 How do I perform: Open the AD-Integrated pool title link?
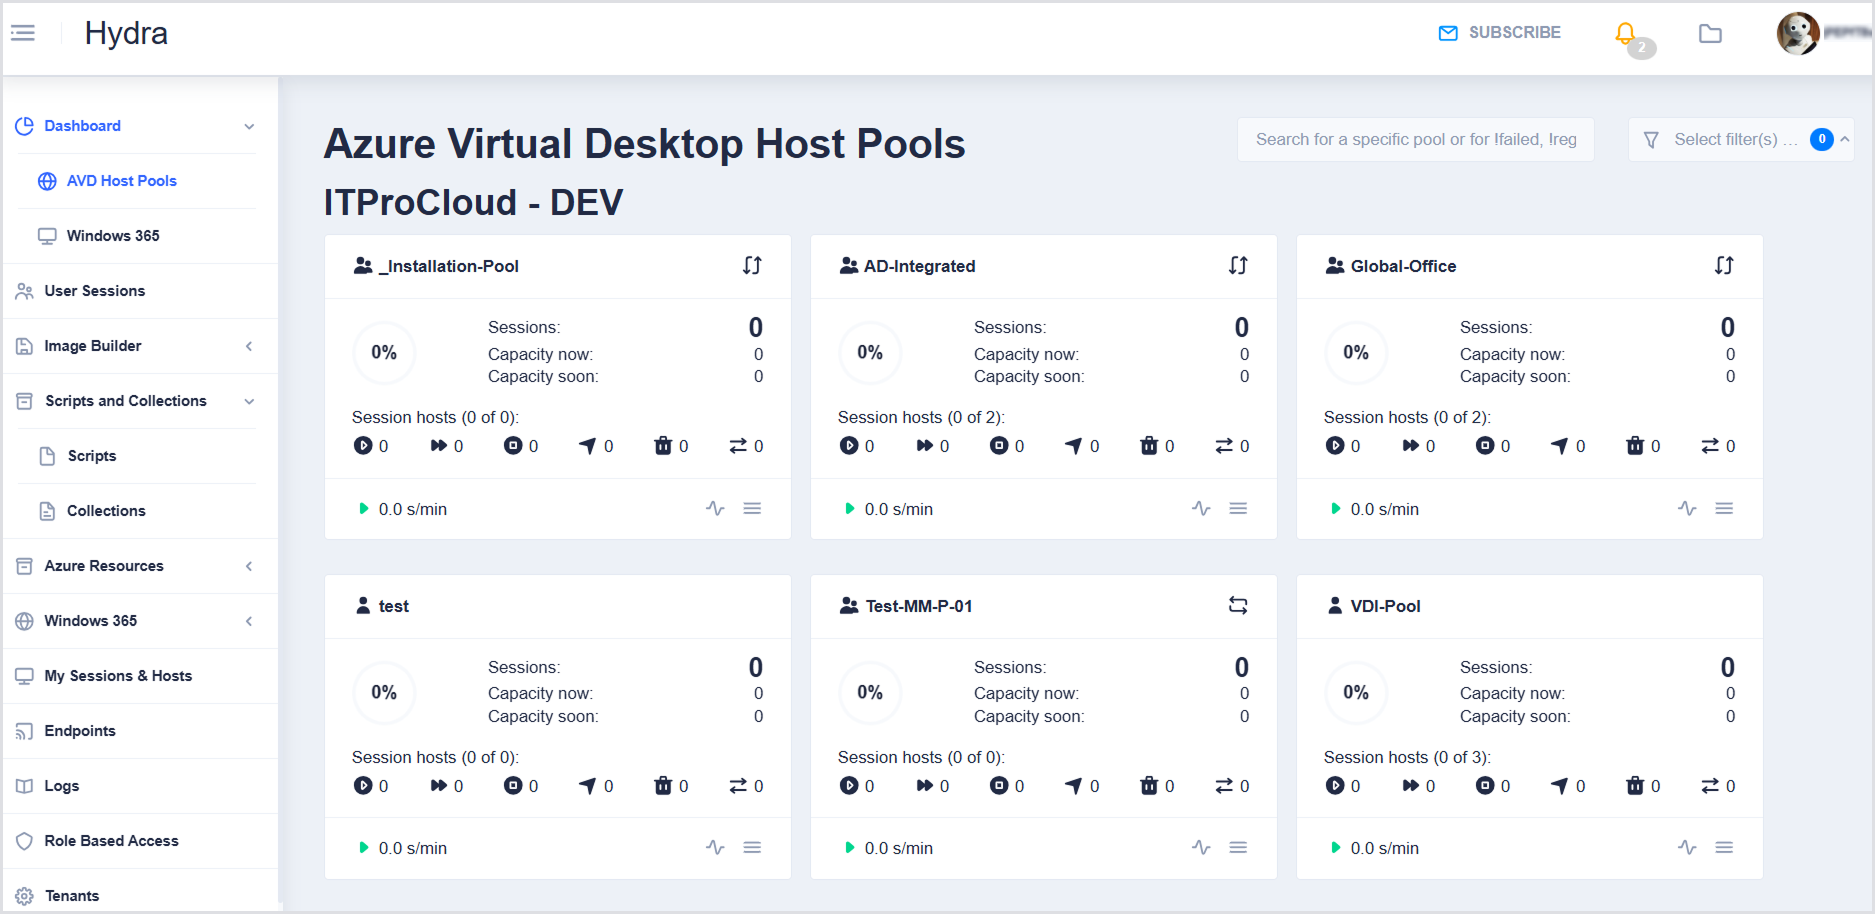[x=919, y=266]
